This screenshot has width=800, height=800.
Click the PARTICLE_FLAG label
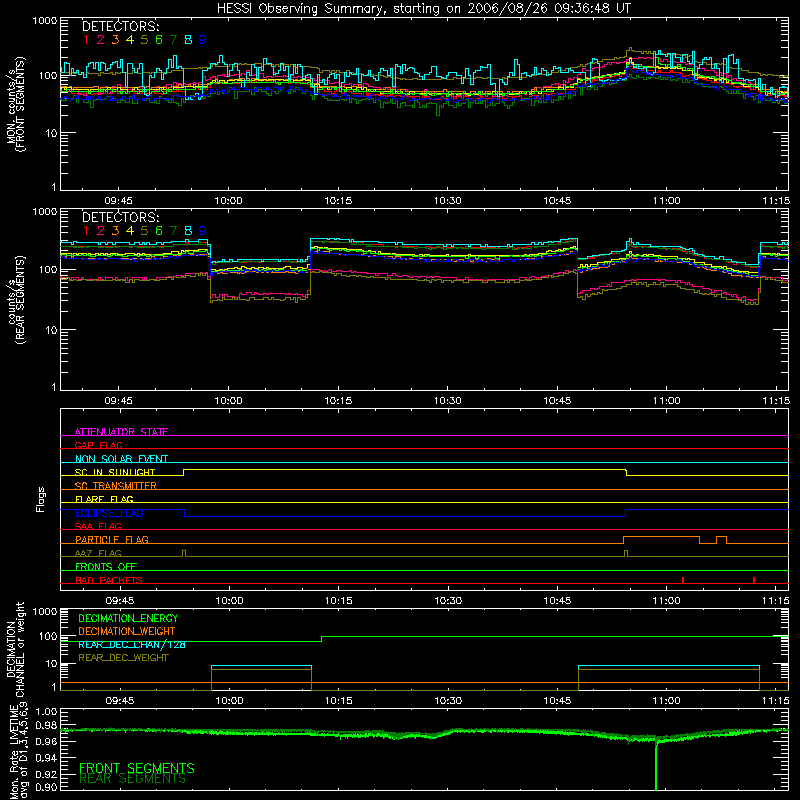click(x=112, y=539)
